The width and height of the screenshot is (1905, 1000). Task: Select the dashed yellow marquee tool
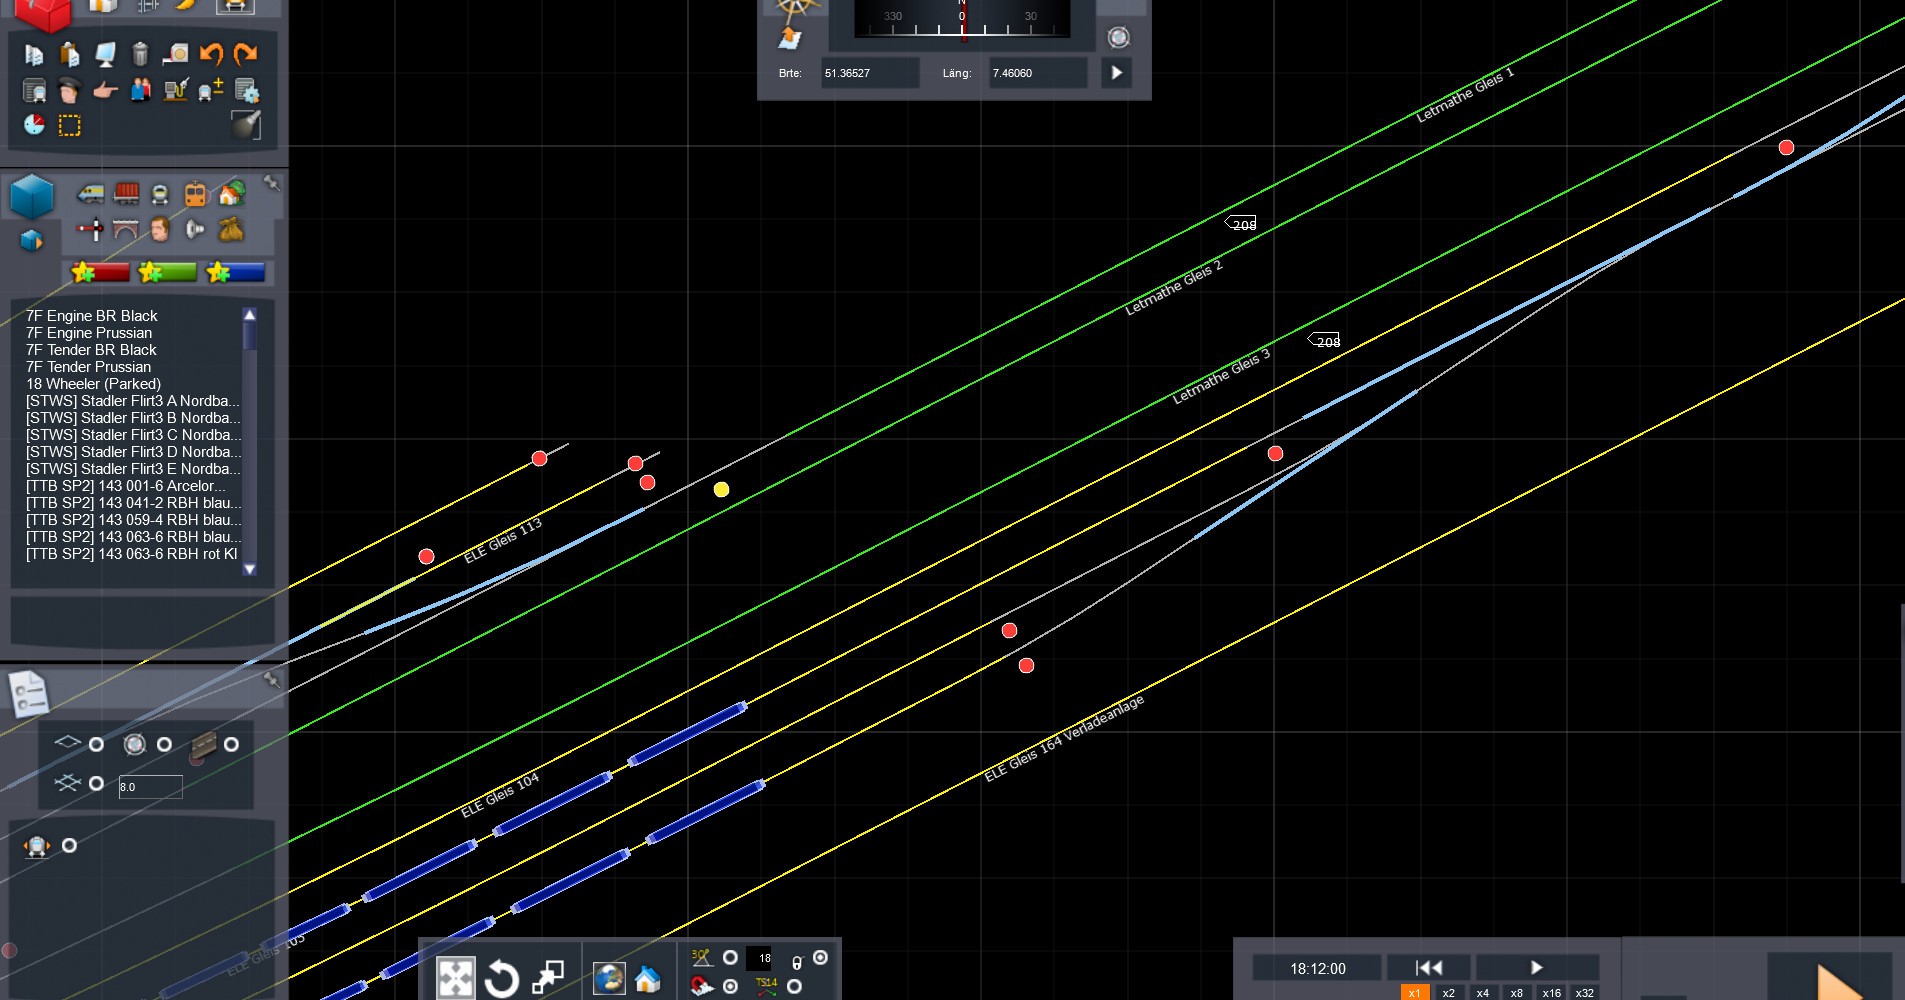[69, 126]
